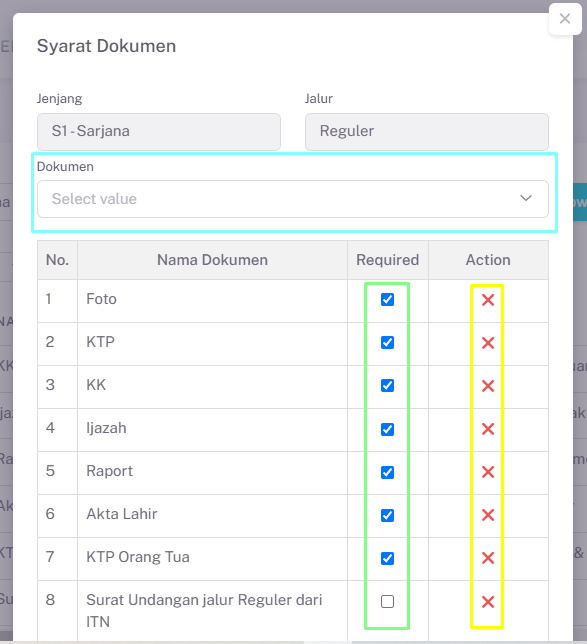This screenshot has height=644, width=587.
Task: Click the Jenjang S1-Sarjana field
Action: coord(159,131)
